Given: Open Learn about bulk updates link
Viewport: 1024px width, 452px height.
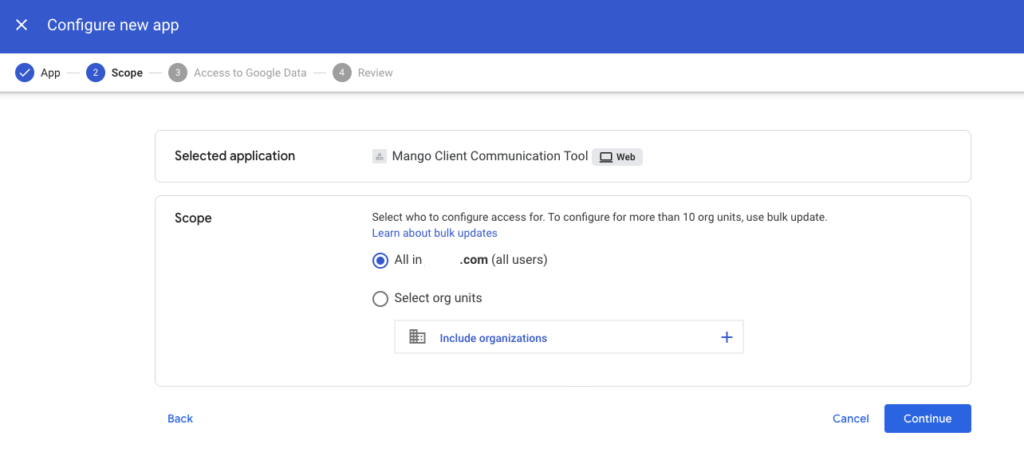Looking at the screenshot, I should pyautogui.click(x=434, y=233).
